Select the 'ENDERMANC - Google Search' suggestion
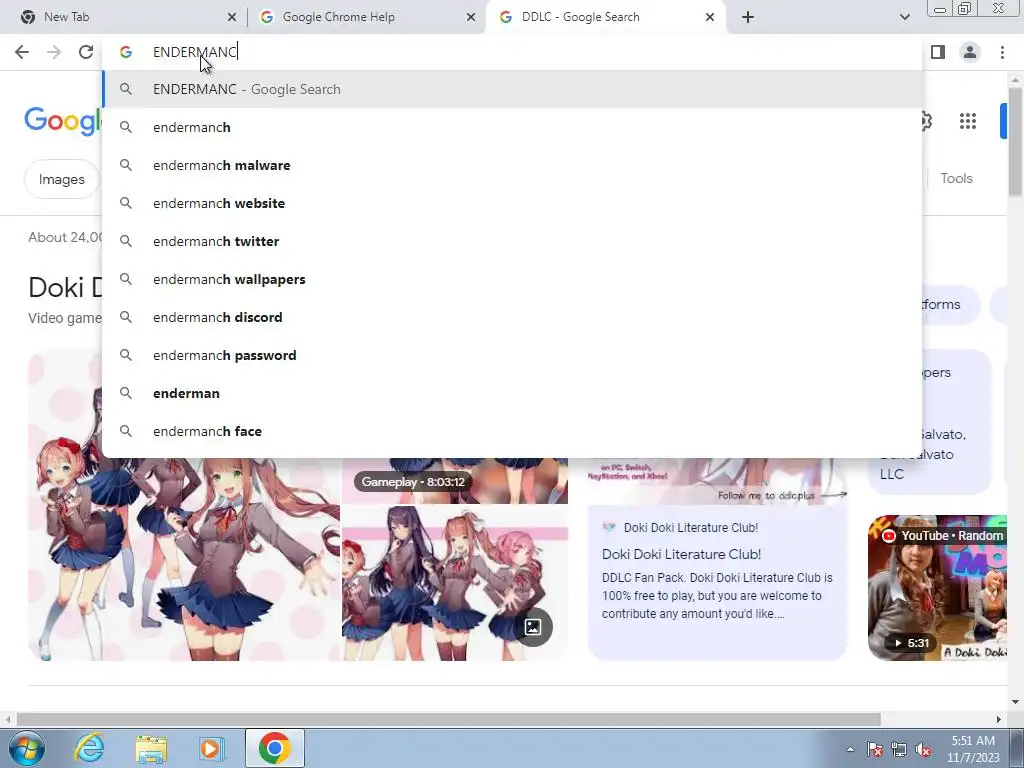The width and height of the screenshot is (1024, 768). pyautogui.click(x=513, y=89)
